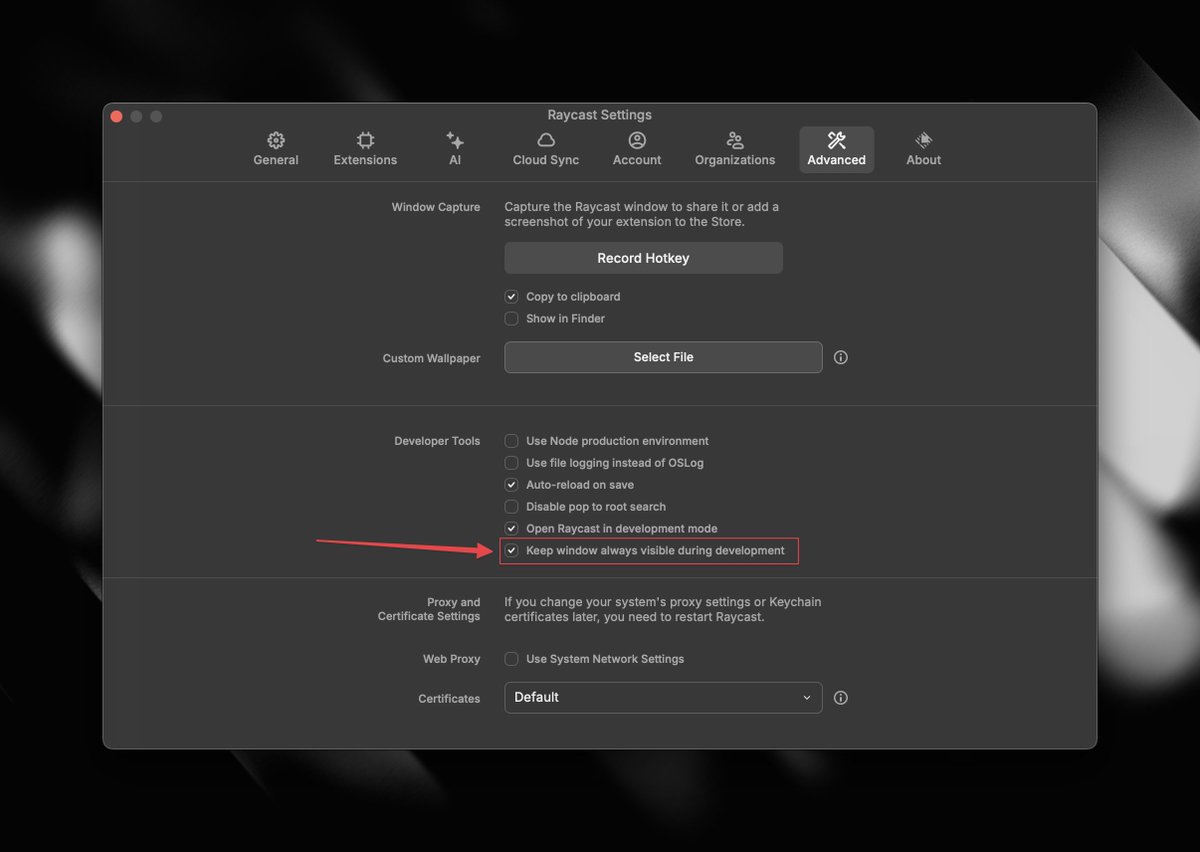
Task: Enable Use System Network Settings
Action: 511,659
